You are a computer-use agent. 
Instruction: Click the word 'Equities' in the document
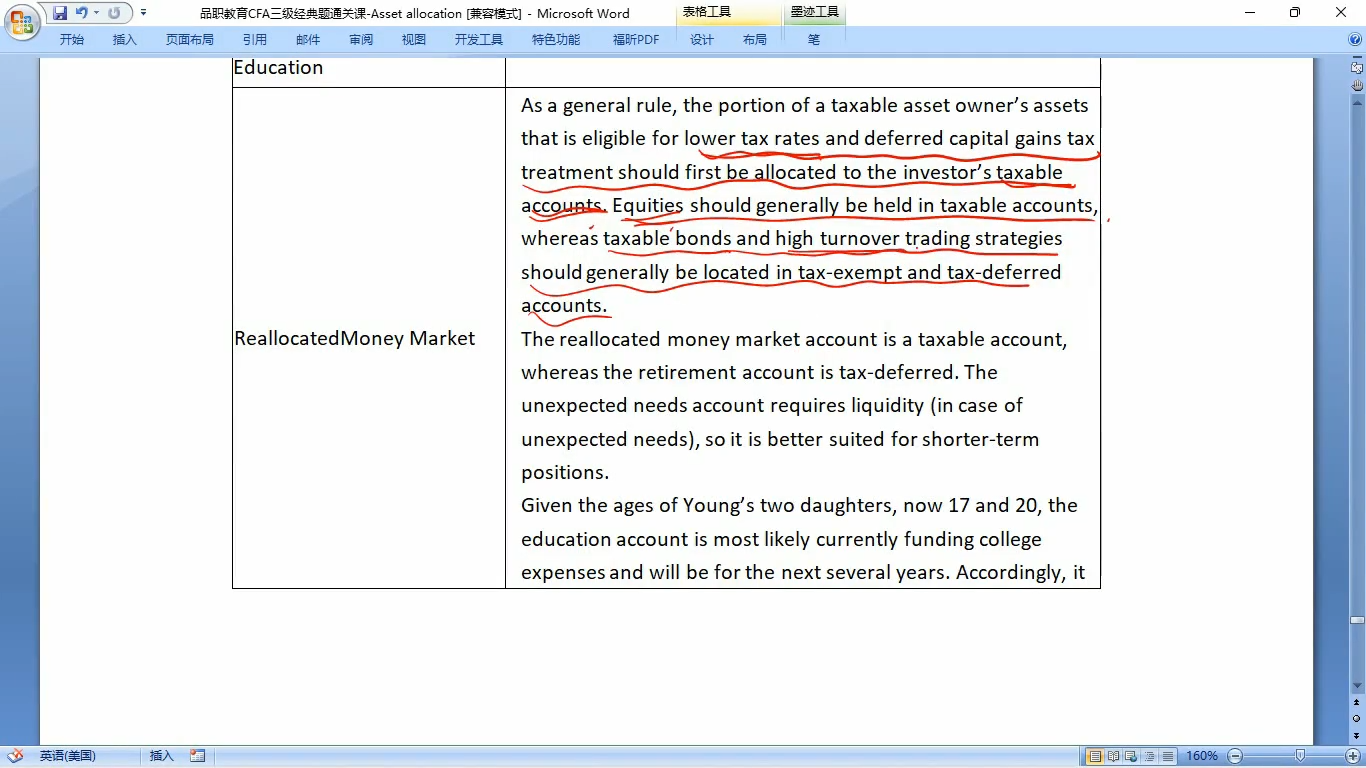pyautogui.click(x=648, y=205)
